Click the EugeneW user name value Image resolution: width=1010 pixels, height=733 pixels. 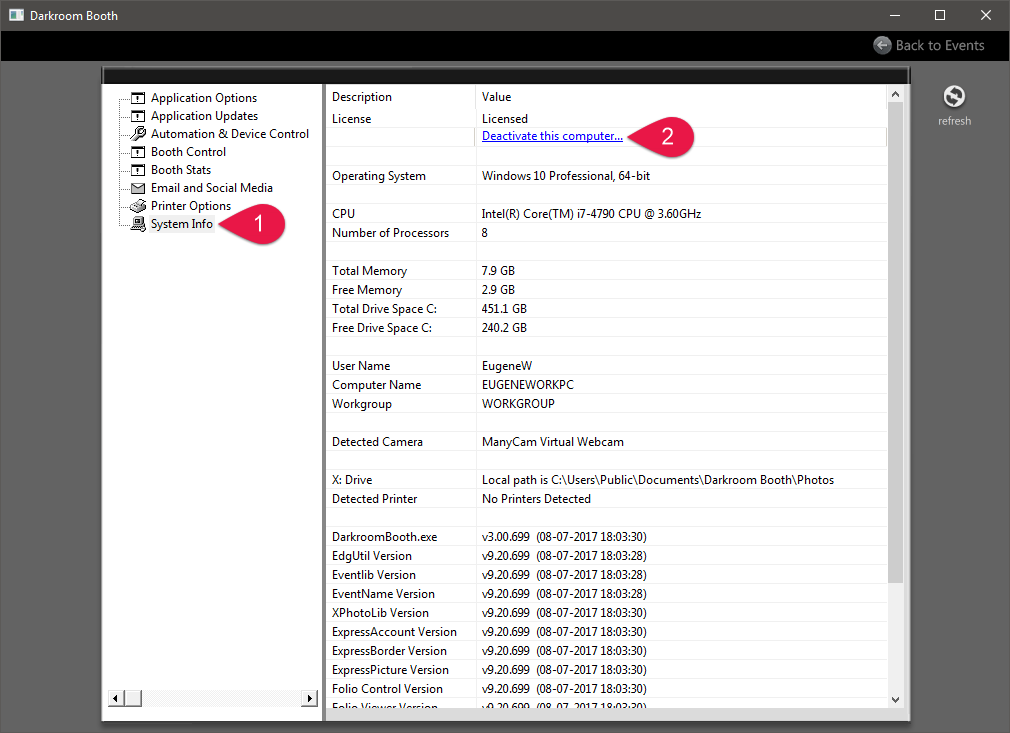(506, 366)
